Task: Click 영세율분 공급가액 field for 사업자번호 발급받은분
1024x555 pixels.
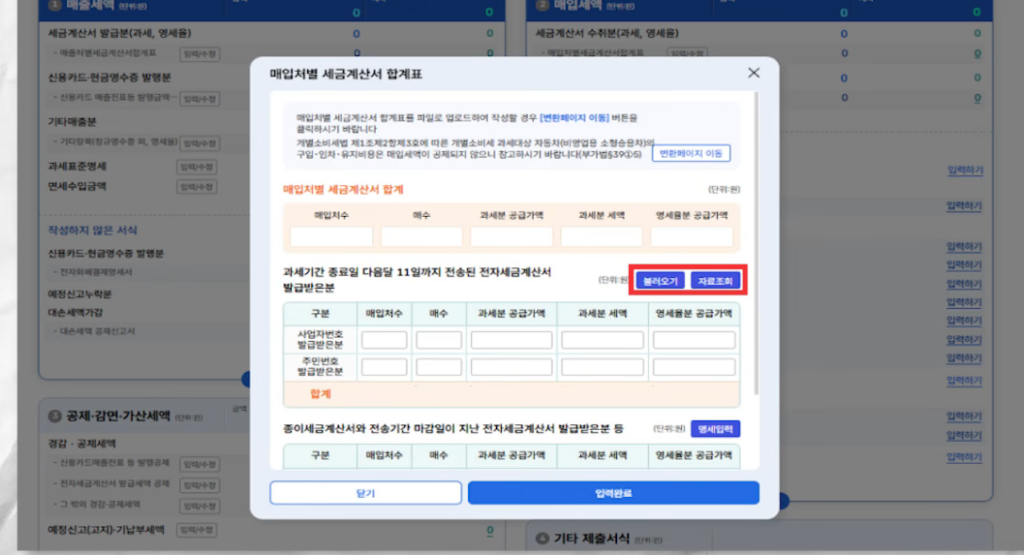Action: (694, 340)
